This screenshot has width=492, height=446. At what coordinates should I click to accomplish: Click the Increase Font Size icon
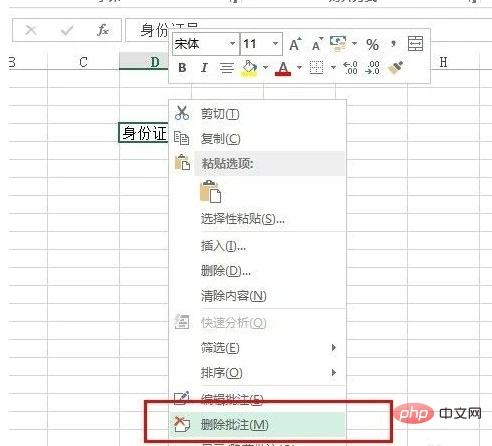point(295,44)
